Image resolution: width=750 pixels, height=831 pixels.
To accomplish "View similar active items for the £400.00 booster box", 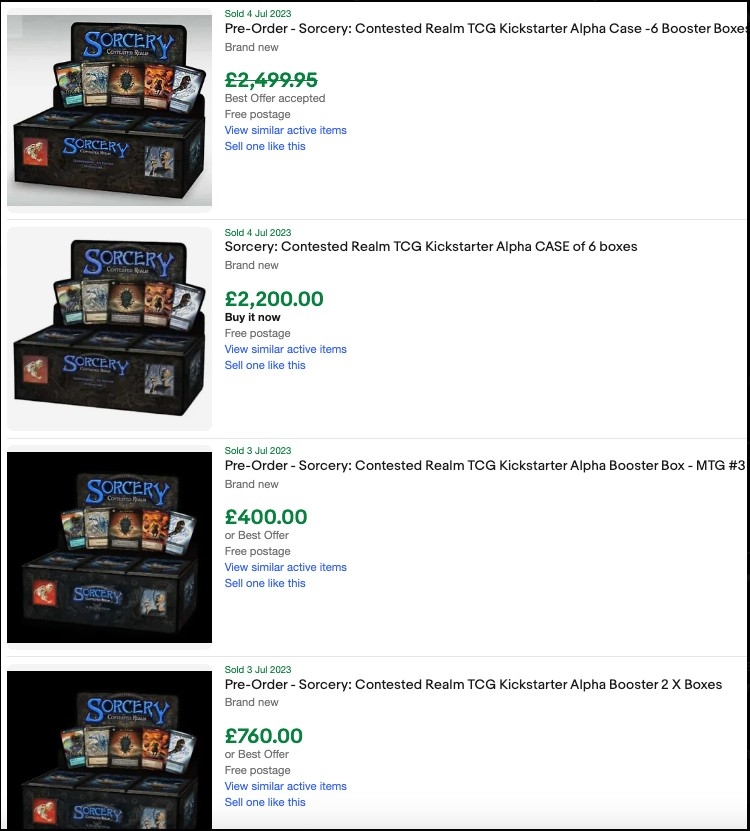I will click(x=285, y=567).
